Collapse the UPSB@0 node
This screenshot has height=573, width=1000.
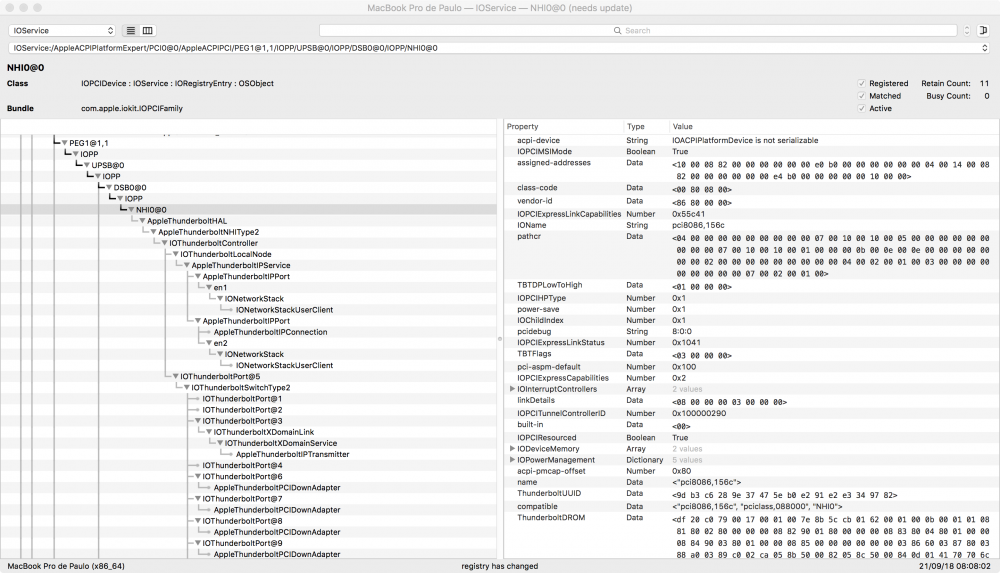[x=87, y=165]
